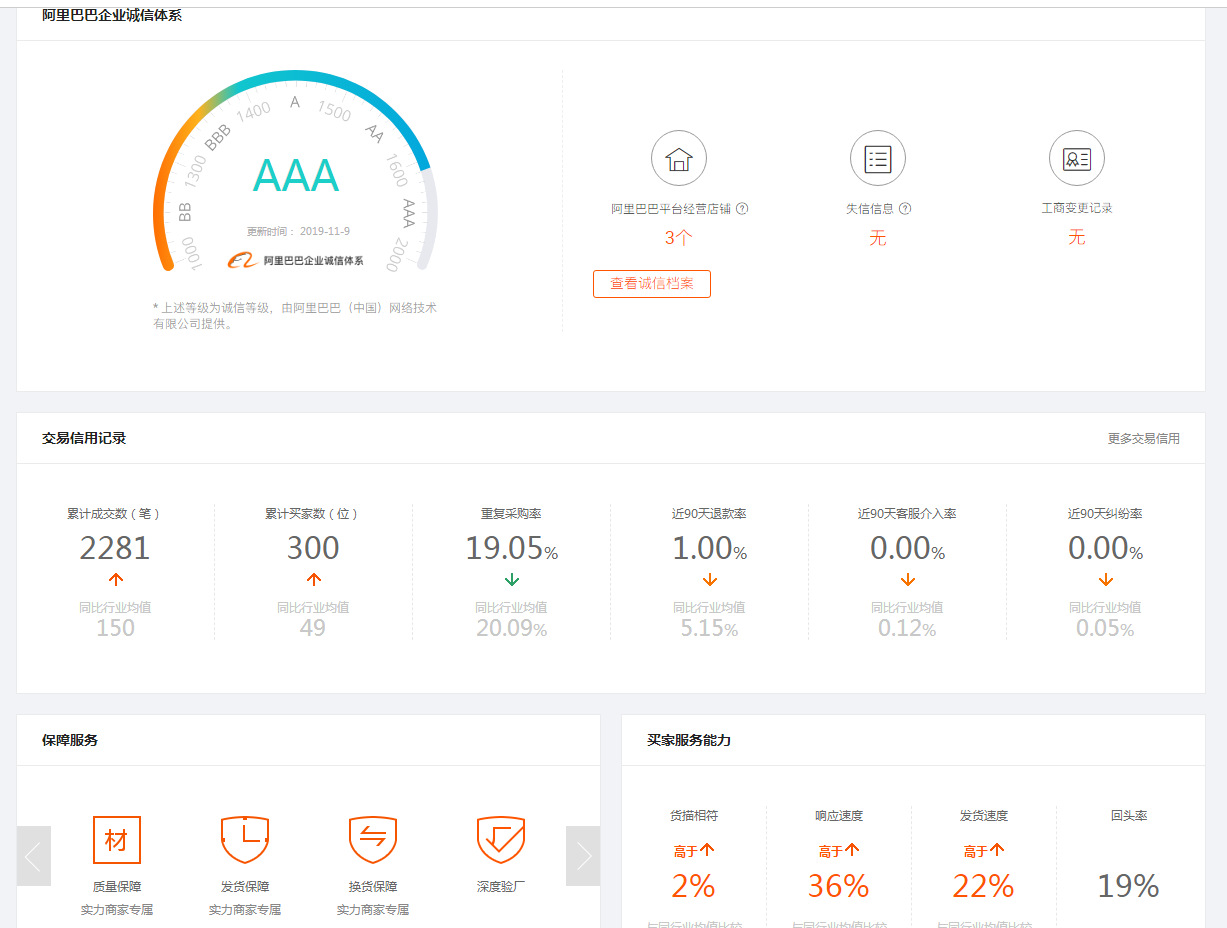Click 阿里巴巴企业诚信体系 section heading
1227x928 pixels.
pyautogui.click(x=112, y=16)
